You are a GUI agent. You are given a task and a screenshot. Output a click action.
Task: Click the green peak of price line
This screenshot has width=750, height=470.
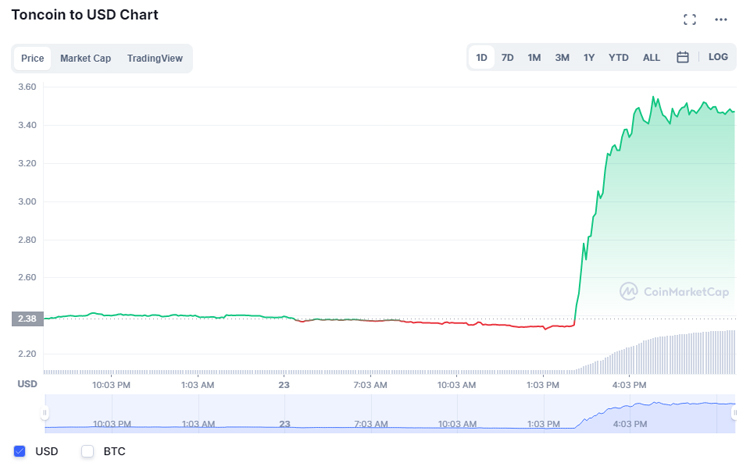click(653, 97)
